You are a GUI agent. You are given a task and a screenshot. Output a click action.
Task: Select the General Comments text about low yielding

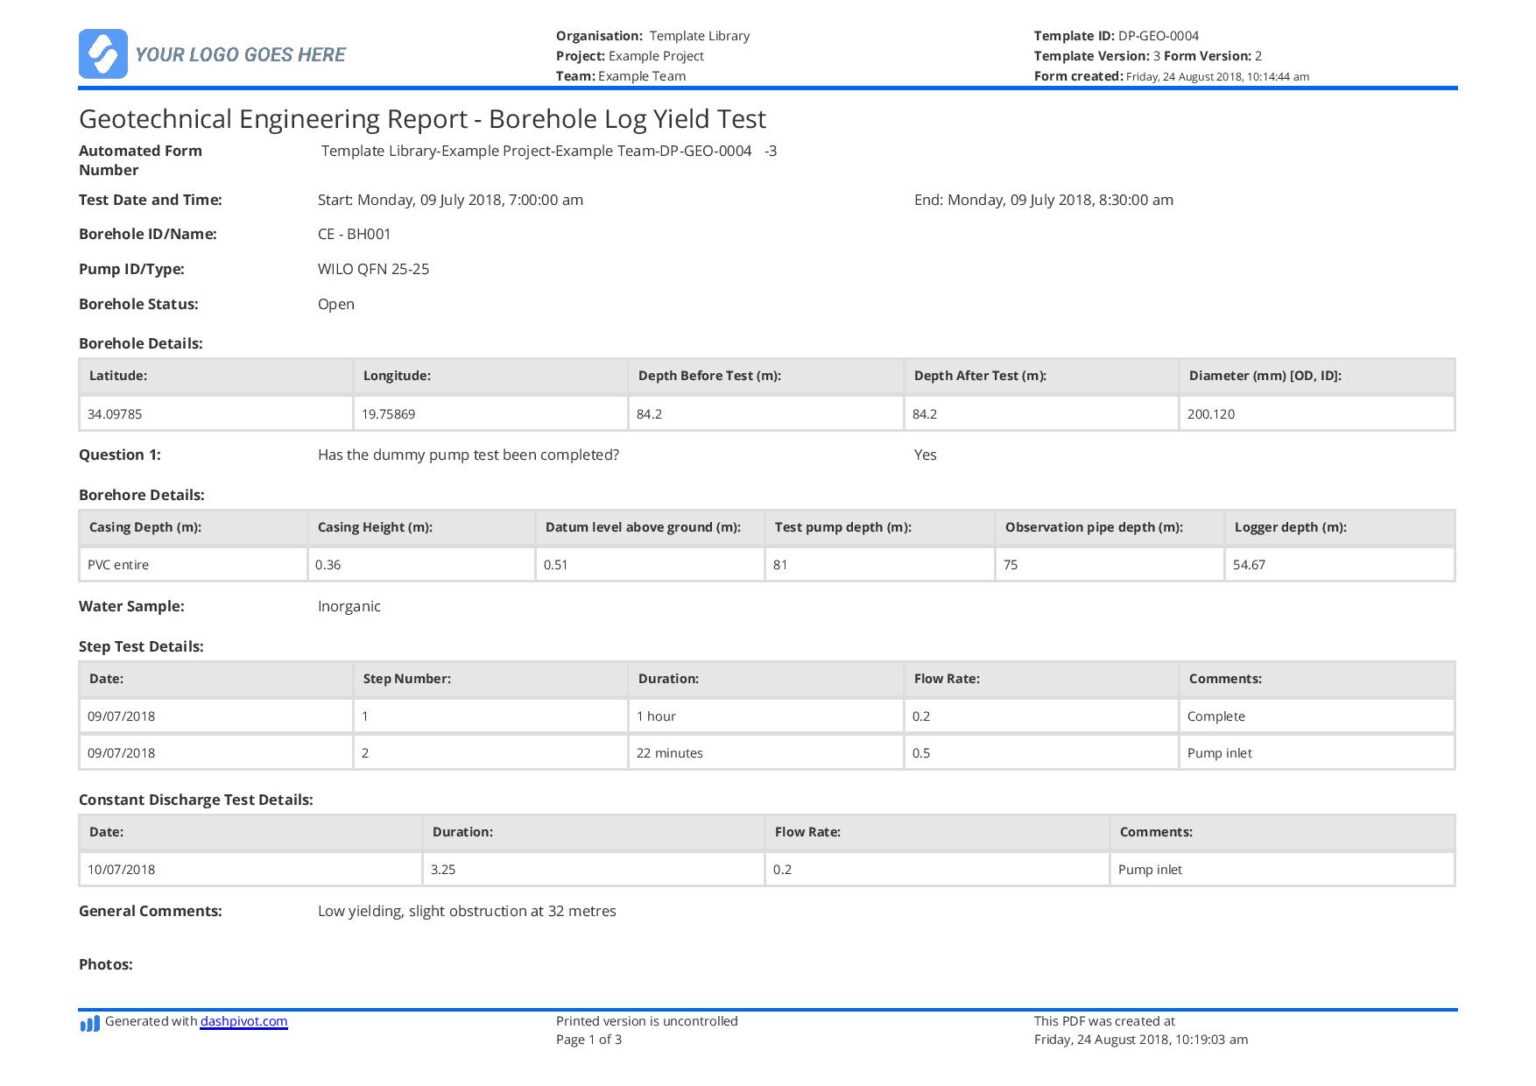tap(466, 910)
